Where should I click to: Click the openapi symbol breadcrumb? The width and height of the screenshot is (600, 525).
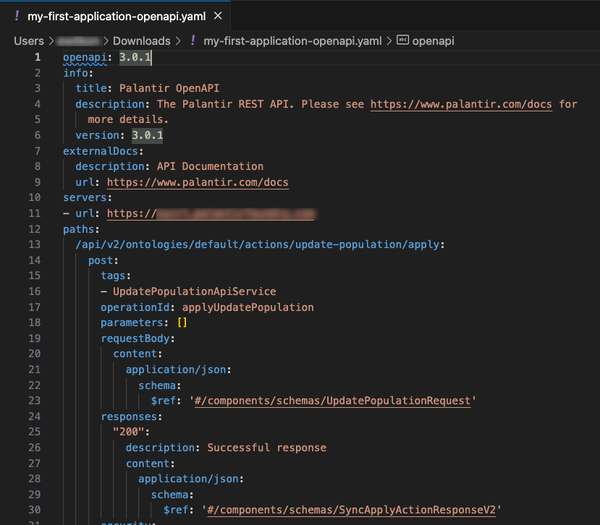point(433,41)
